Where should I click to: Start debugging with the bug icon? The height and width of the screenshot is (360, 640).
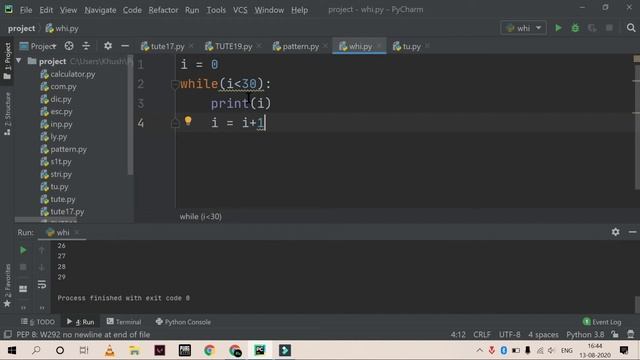coord(575,28)
